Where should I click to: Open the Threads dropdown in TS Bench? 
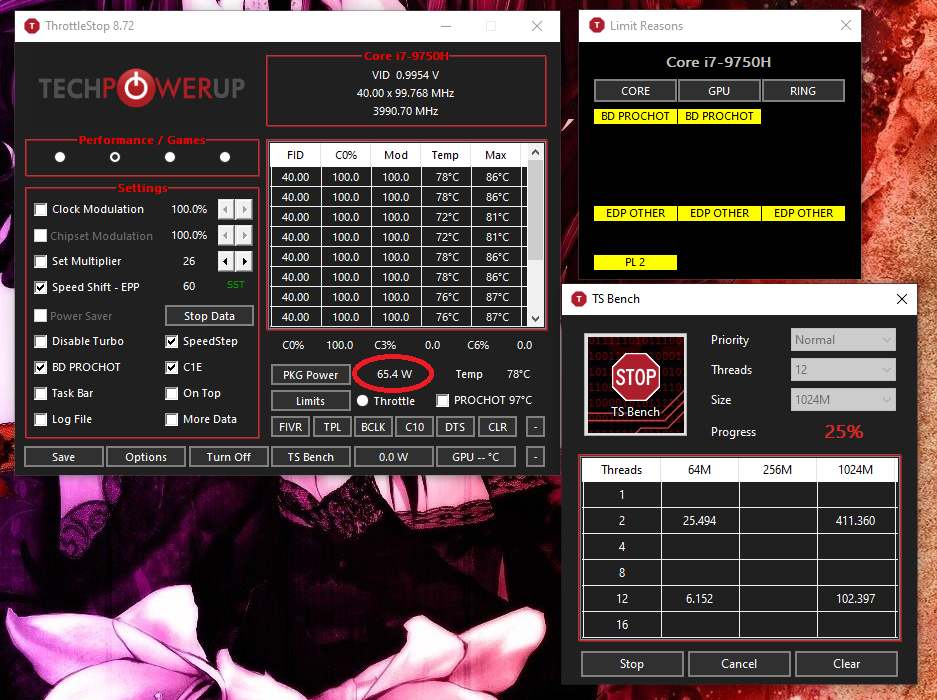click(843, 369)
